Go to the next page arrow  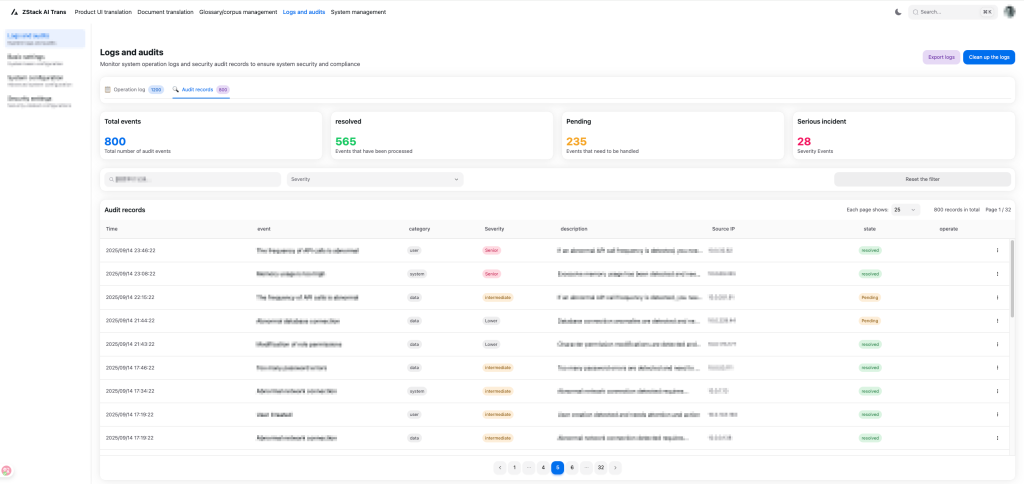(x=615, y=467)
